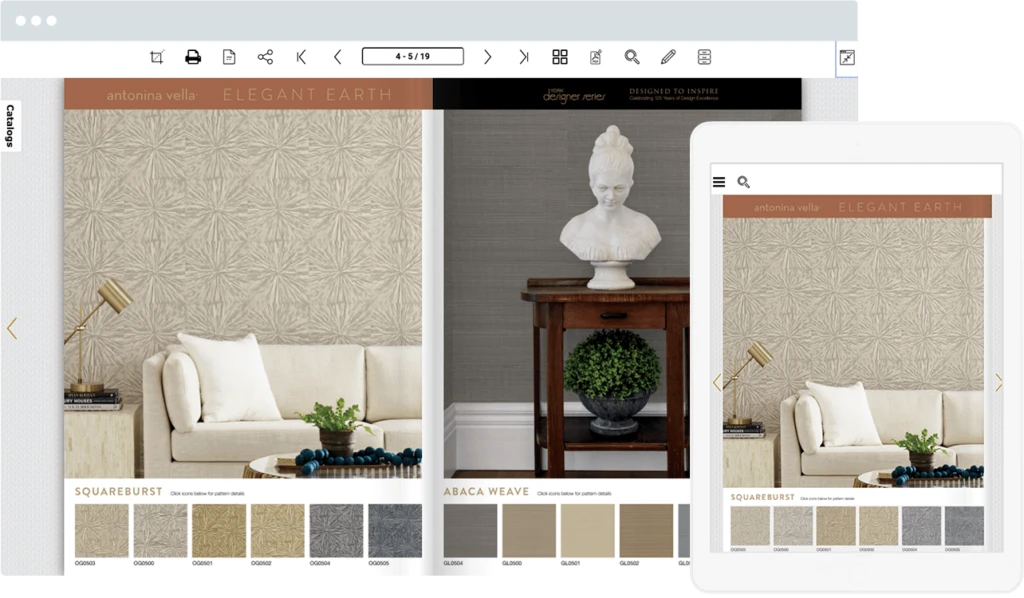Open the document notes icon

coord(228,56)
